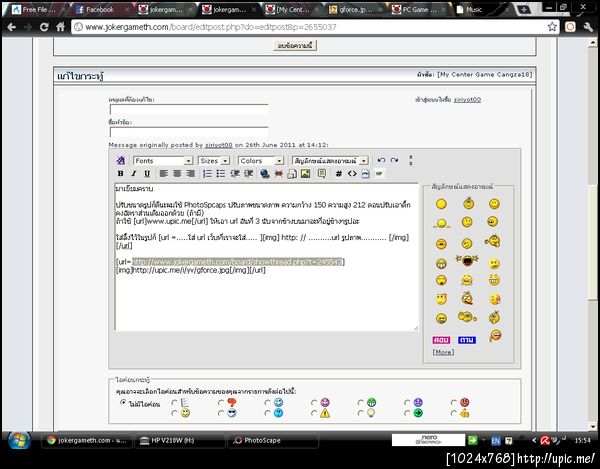Click the delete this message button
This screenshot has height=469, width=600.
pos(295,46)
